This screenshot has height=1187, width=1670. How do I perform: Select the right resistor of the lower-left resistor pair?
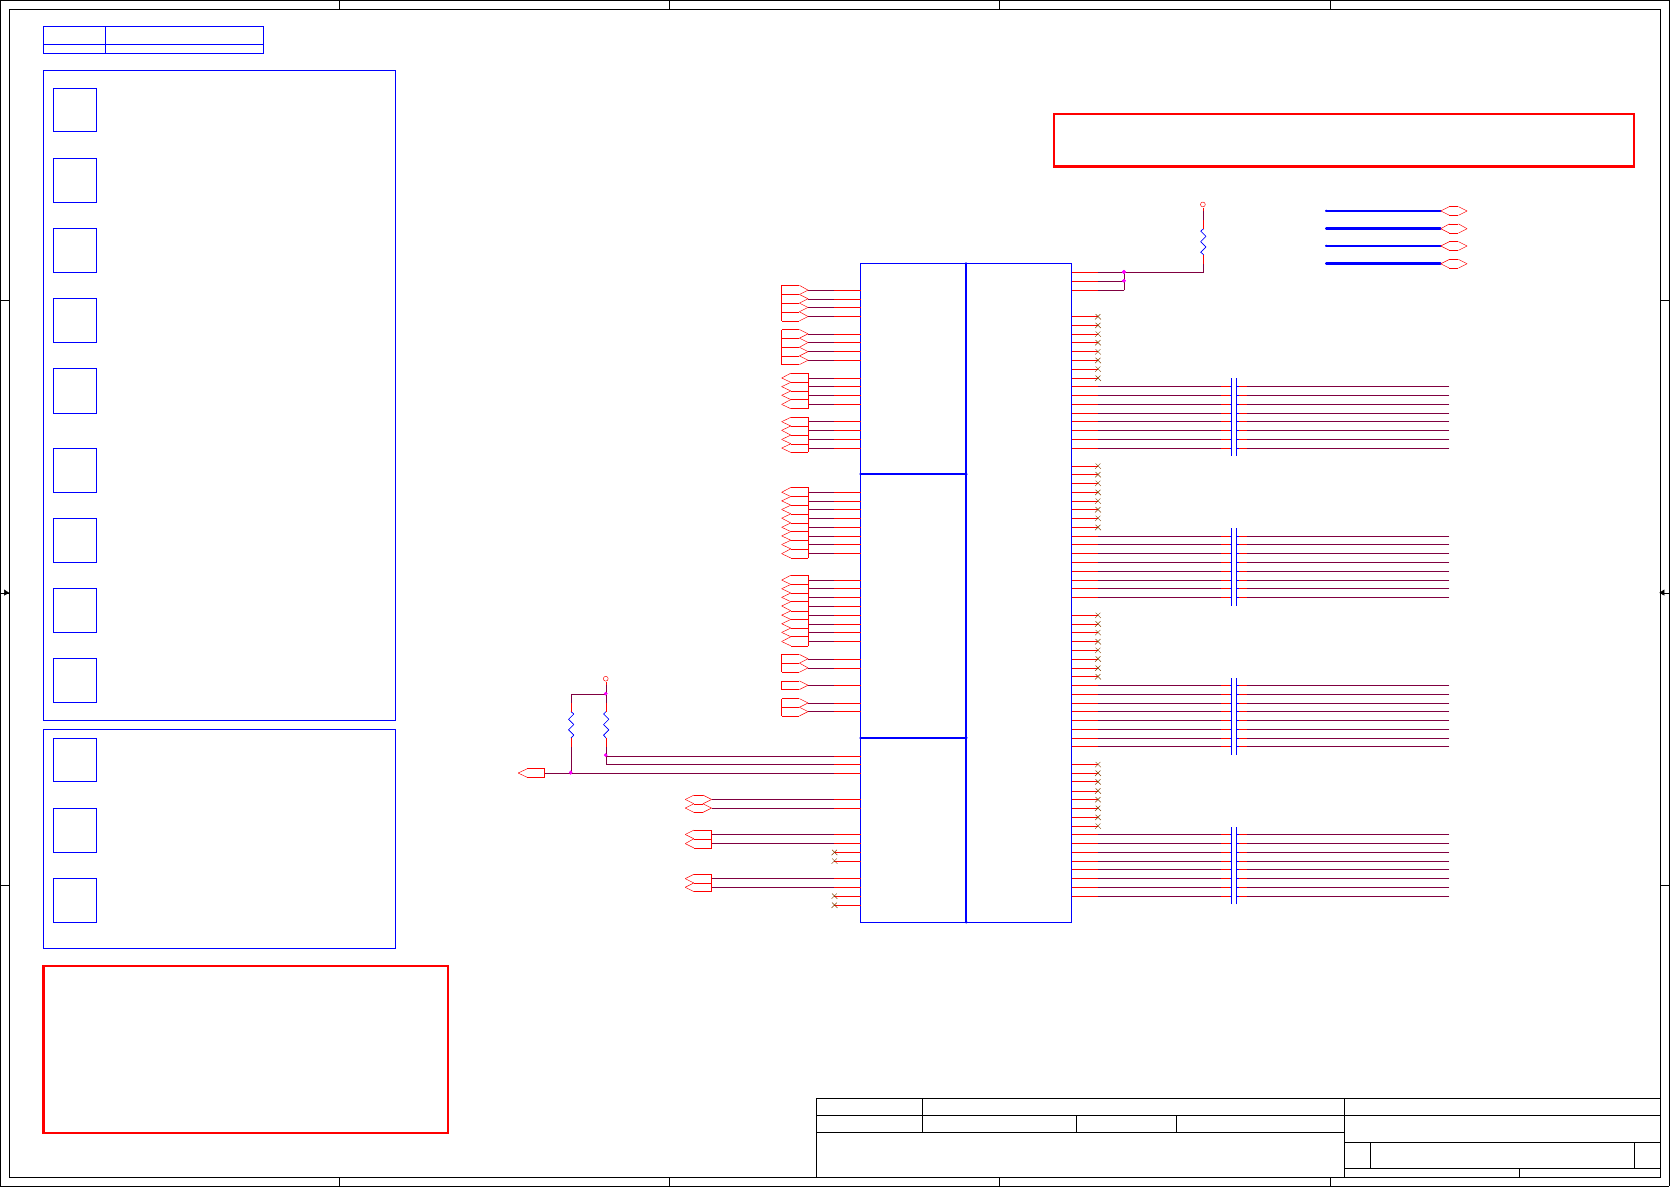[606, 725]
